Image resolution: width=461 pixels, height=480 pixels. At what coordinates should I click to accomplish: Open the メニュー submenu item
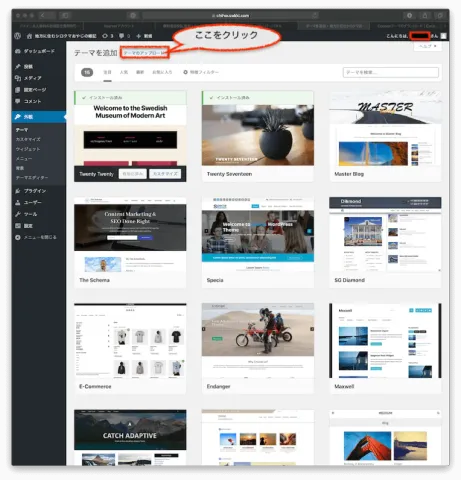point(24,159)
